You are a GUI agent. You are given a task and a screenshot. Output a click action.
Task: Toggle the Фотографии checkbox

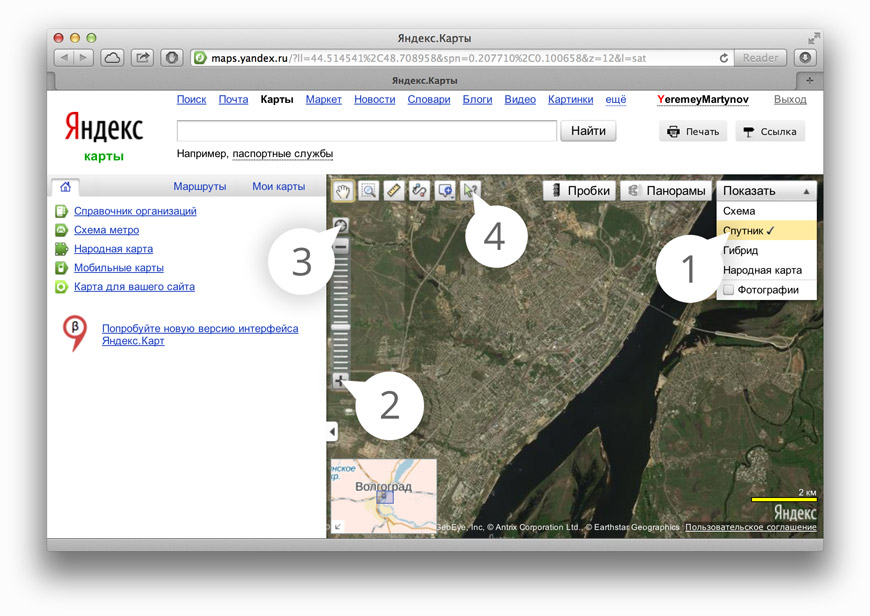point(729,290)
